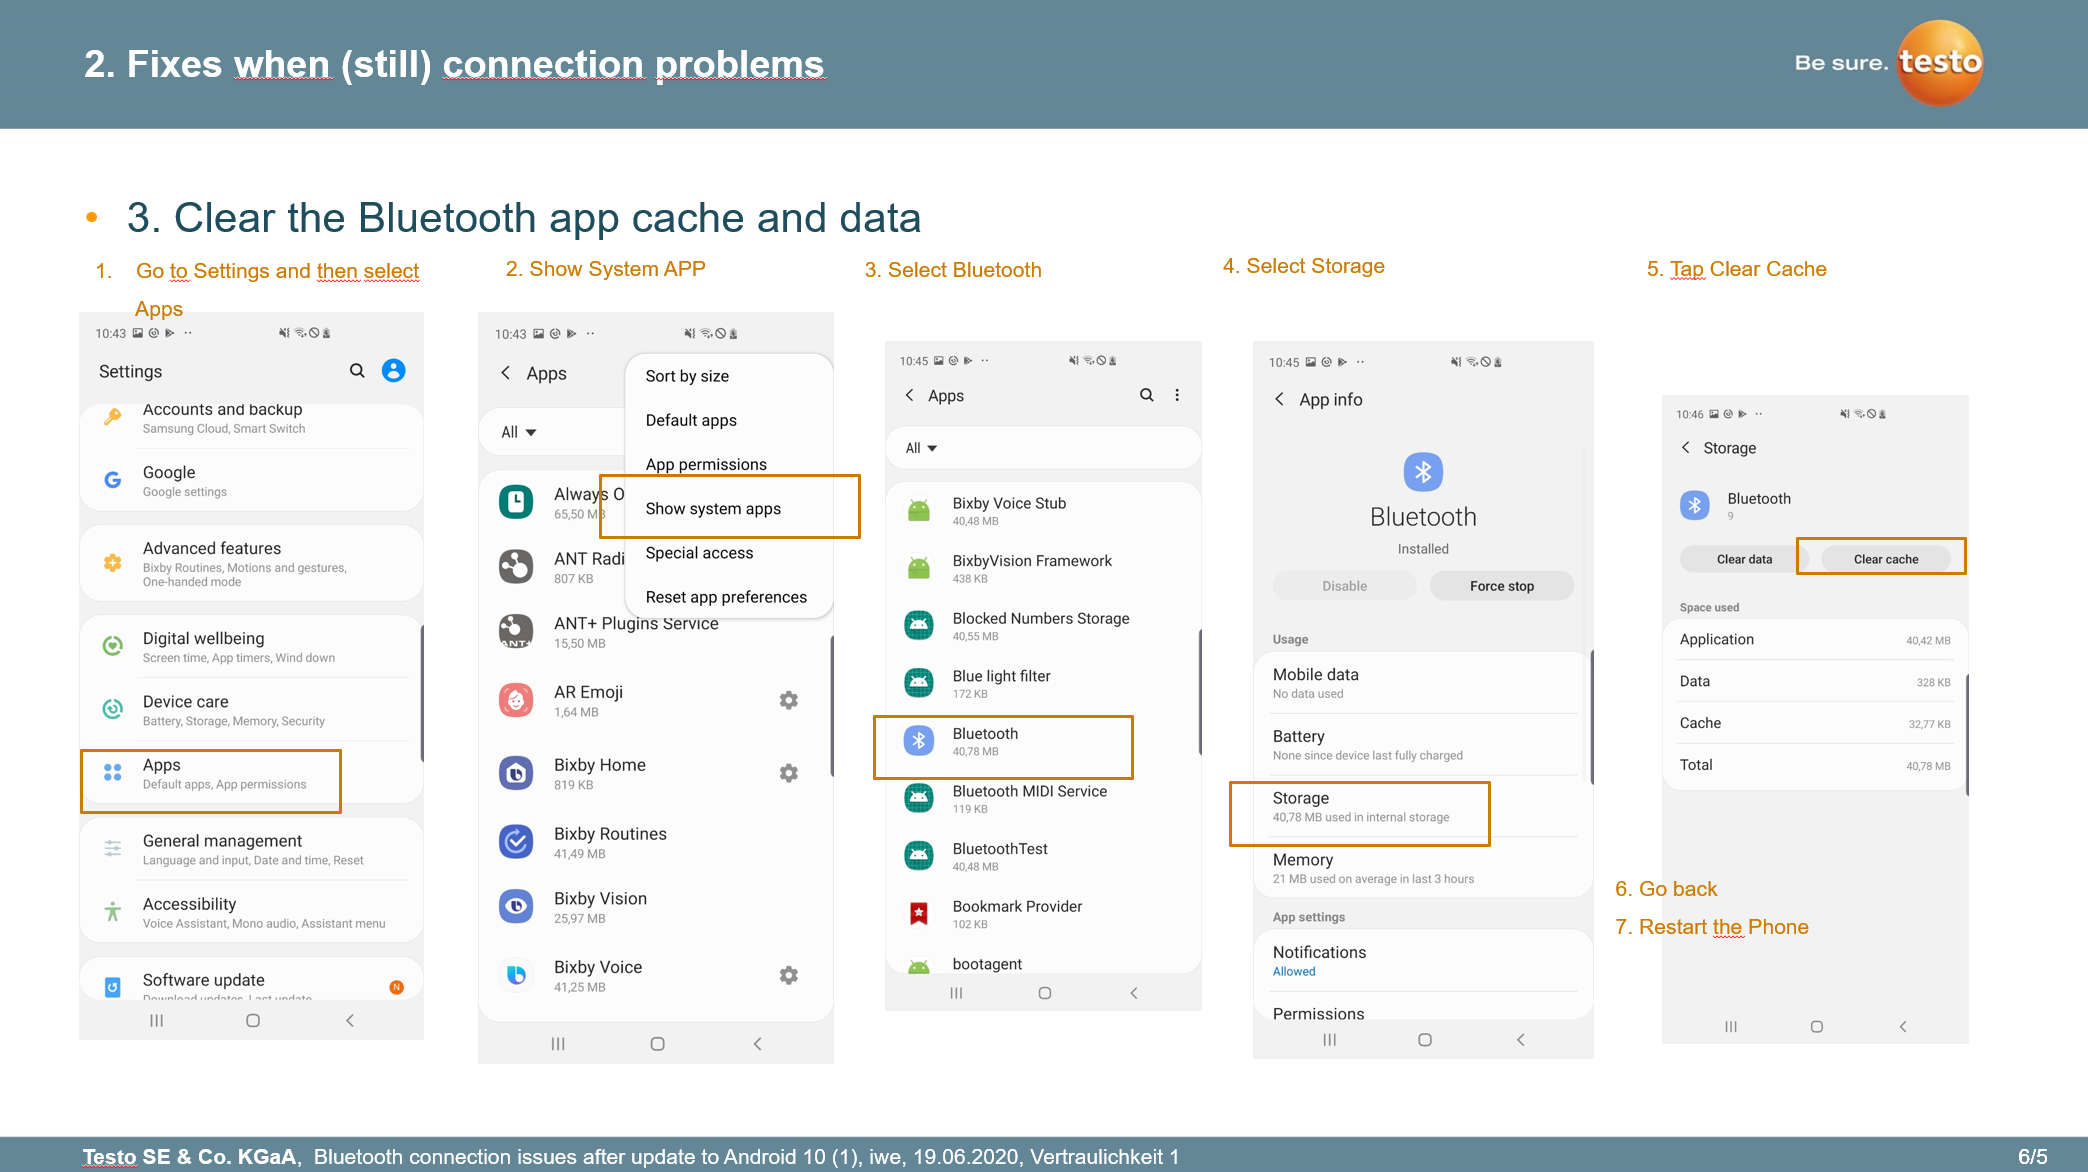The width and height of the screenshot is (2088, 1172).
Task: Open Advanced features in Settings
Action: tap(251, 563)
